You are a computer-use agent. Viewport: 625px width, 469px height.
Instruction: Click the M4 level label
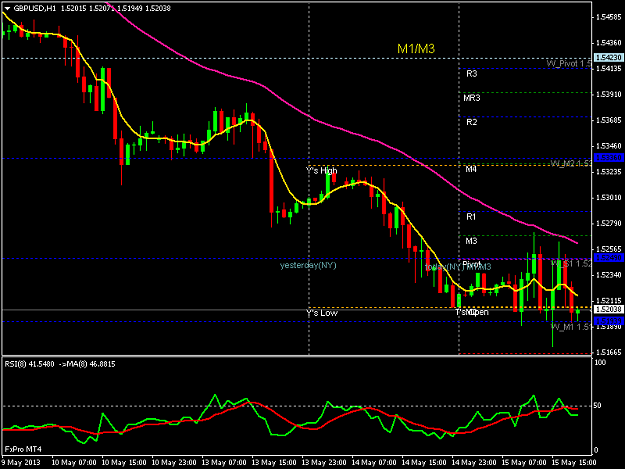[x=471, y=169]
